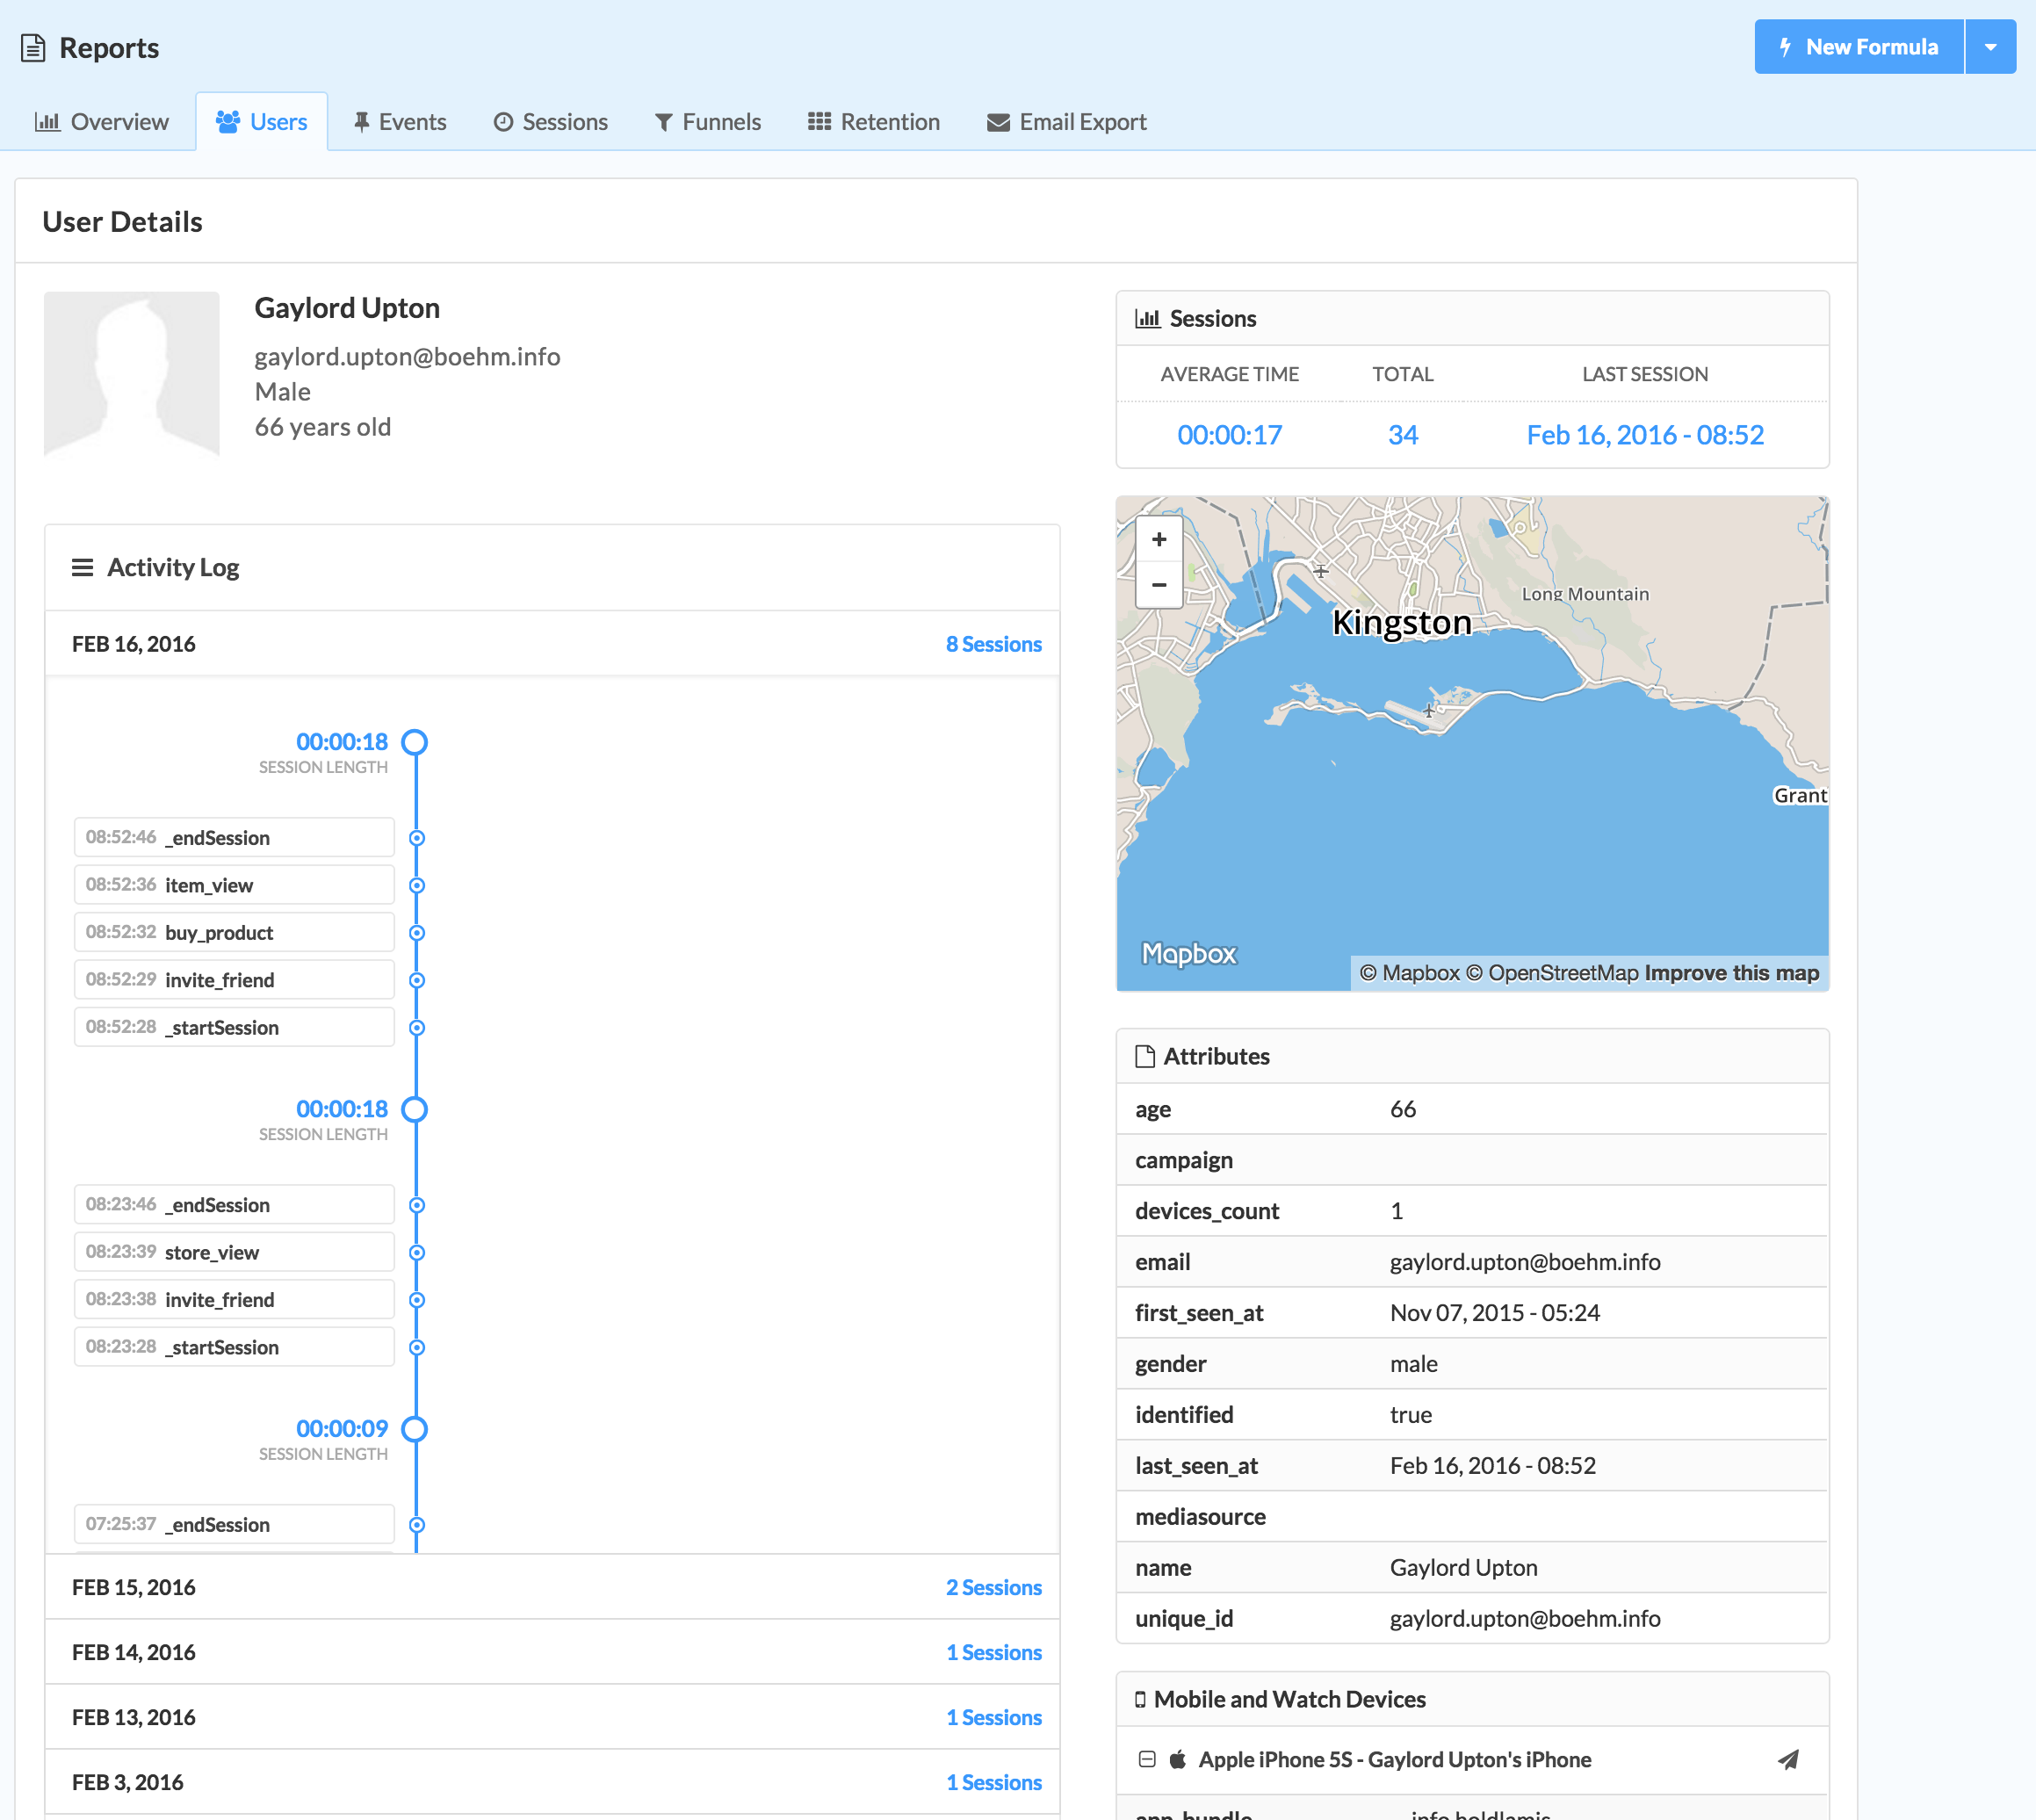
Task: Go to the Retention tab
Action: point(874,122)
